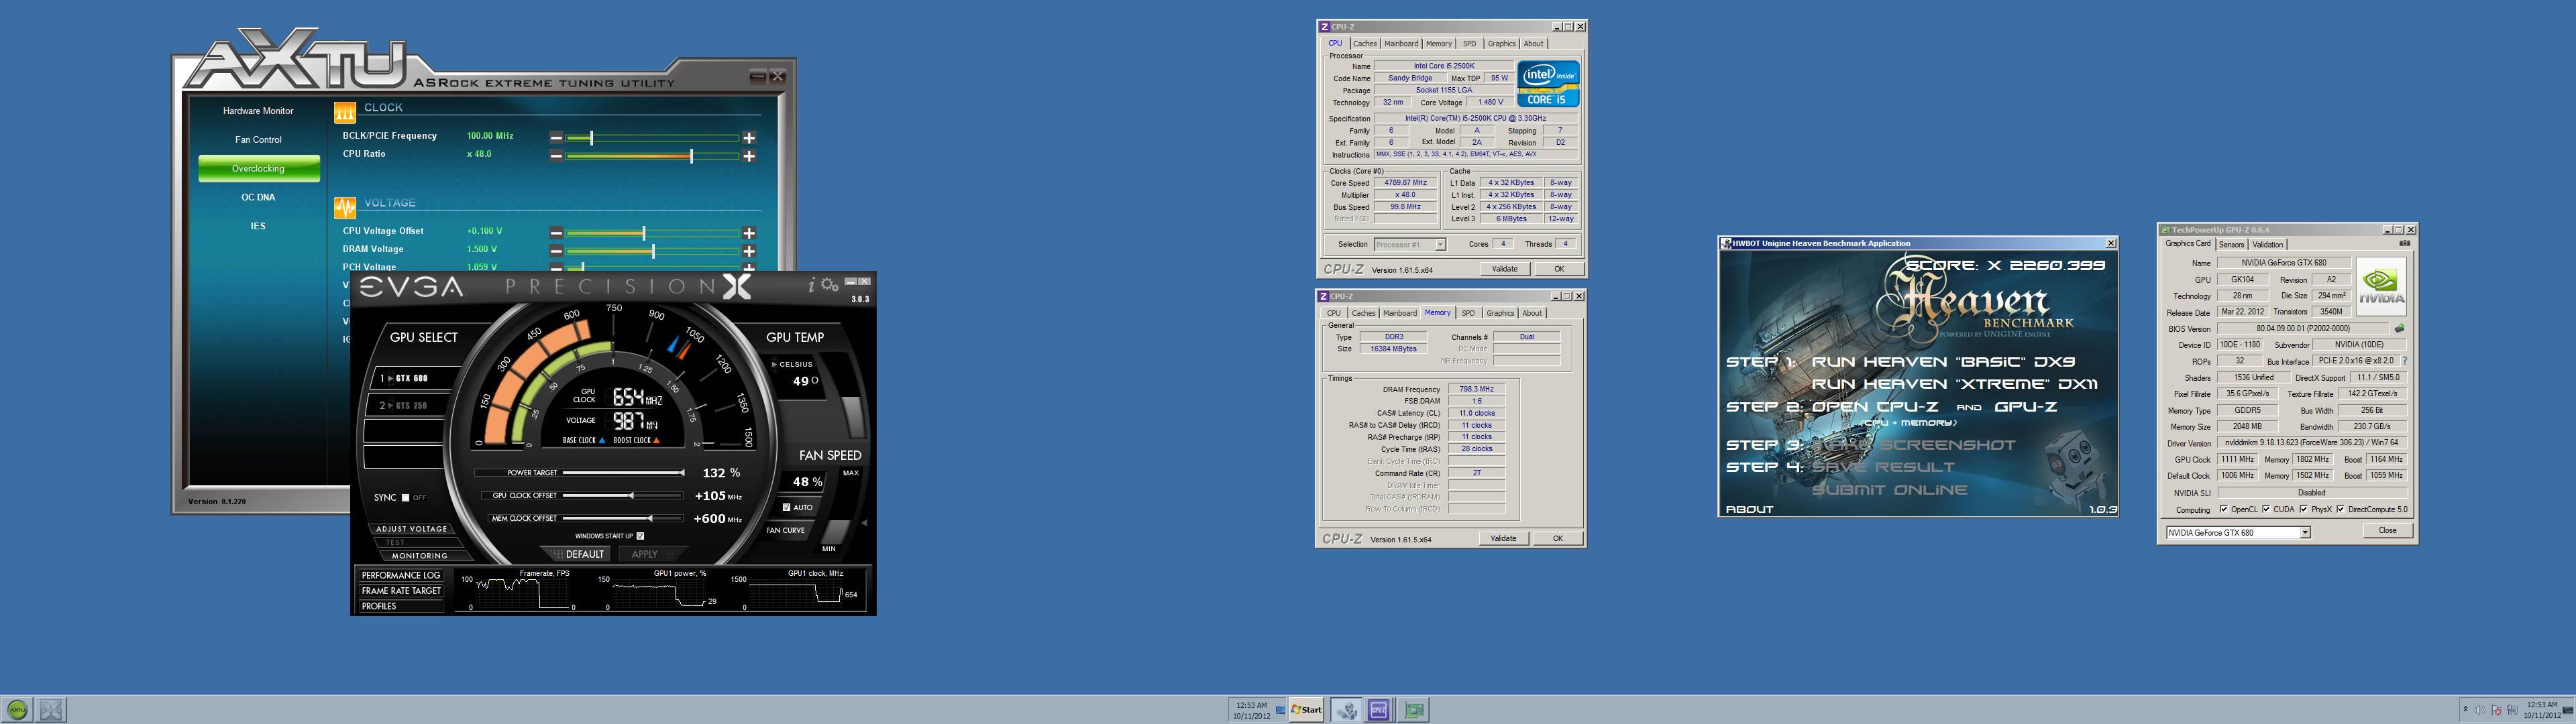
Task: Click the Precision X icon on left taskbar
Action: (52, 710)
